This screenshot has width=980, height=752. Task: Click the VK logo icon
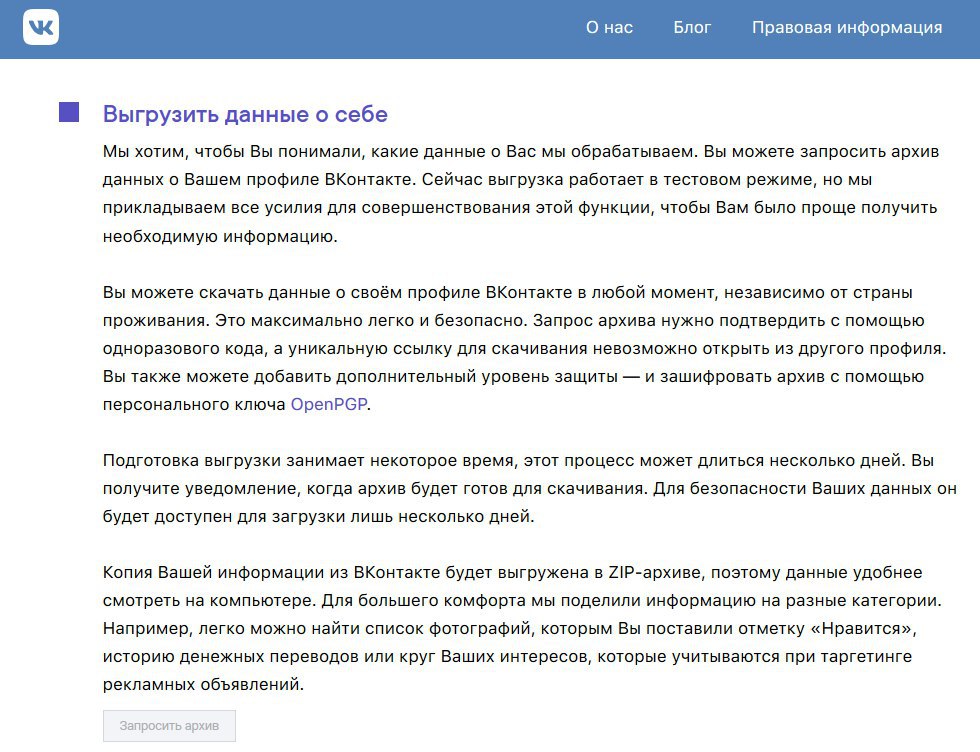41,28
